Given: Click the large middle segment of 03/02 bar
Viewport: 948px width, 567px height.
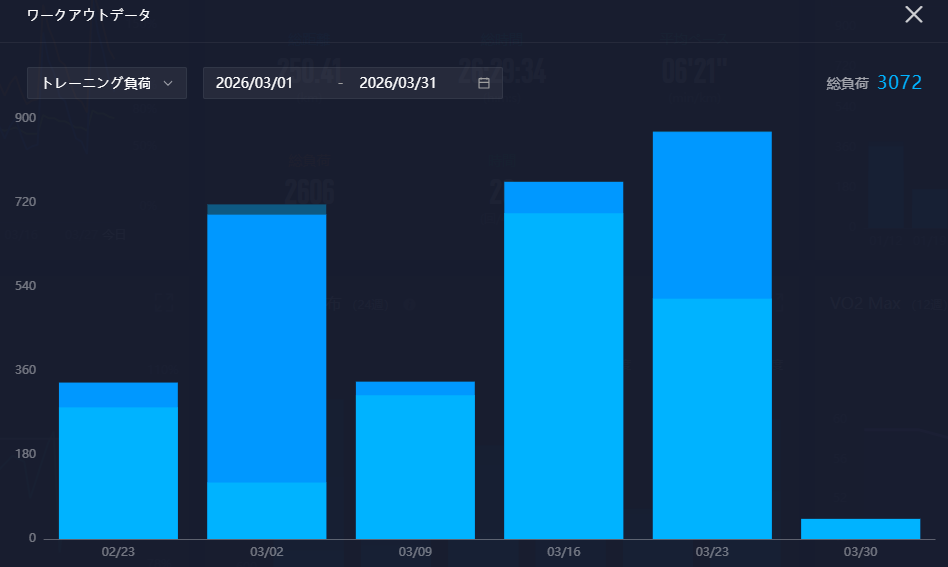Looking at the screenshot, I should [266, 348].
